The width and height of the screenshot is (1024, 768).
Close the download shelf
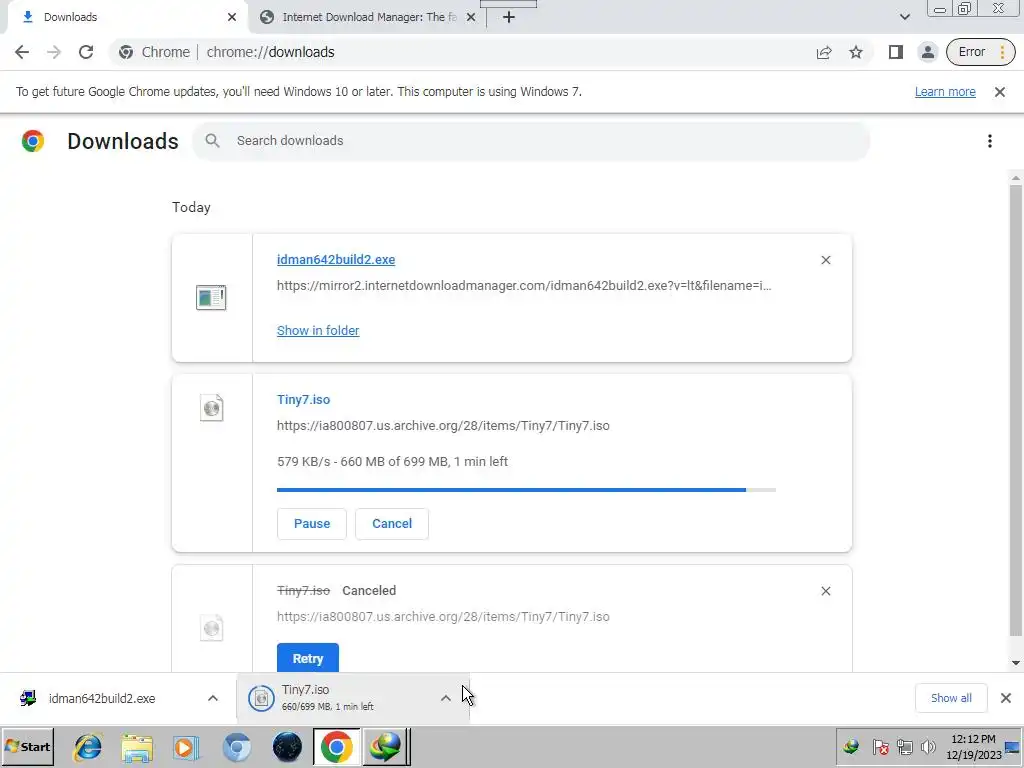1006,698
